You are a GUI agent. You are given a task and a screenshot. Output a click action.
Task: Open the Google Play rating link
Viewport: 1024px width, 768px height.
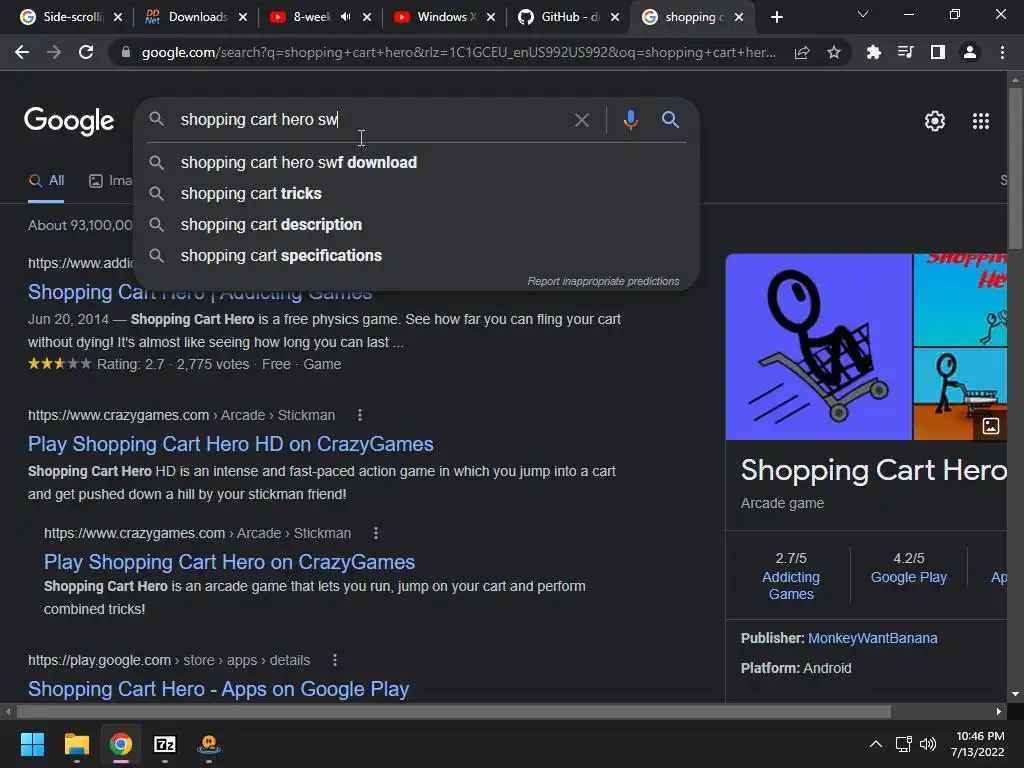tap(908, 577)
